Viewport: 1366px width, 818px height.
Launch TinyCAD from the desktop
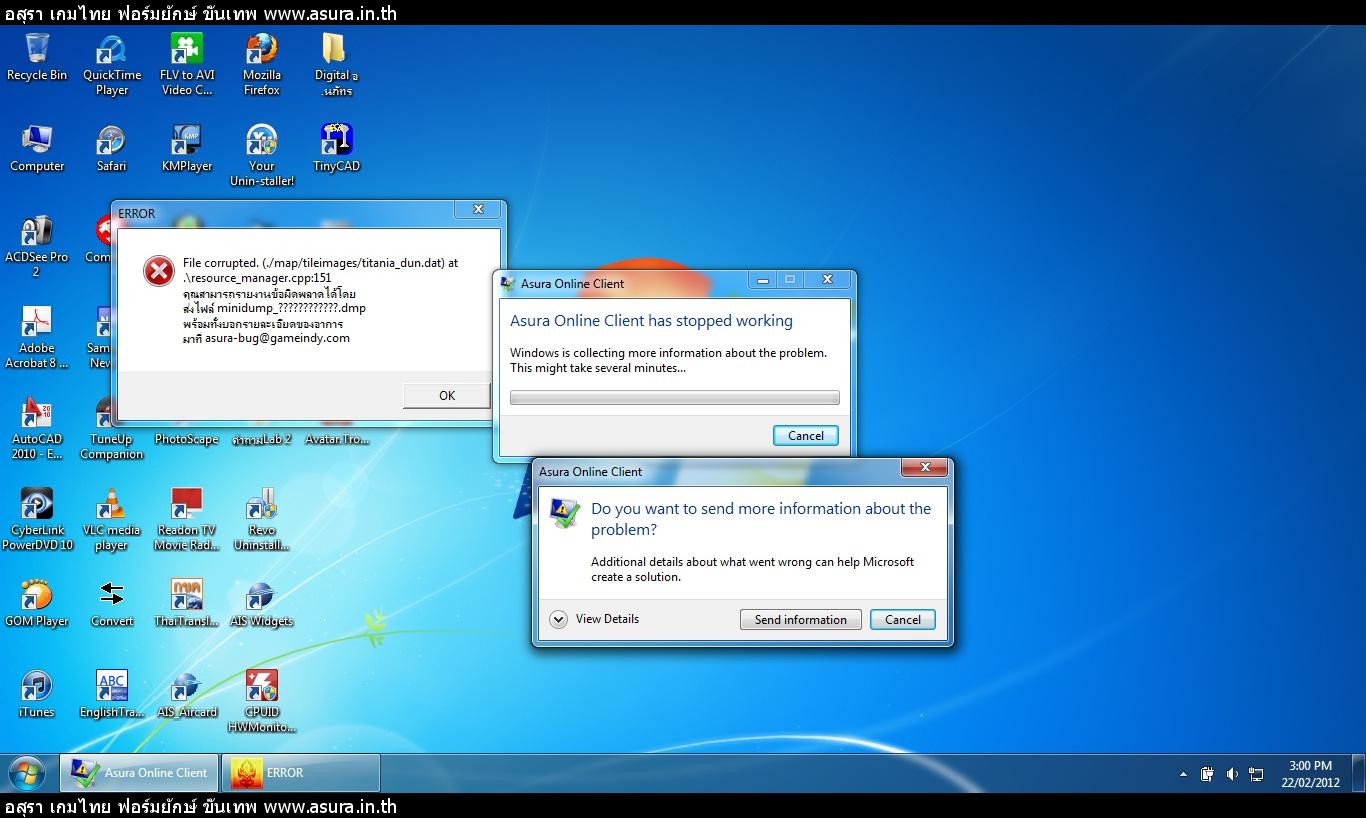(x=336, y=148)
